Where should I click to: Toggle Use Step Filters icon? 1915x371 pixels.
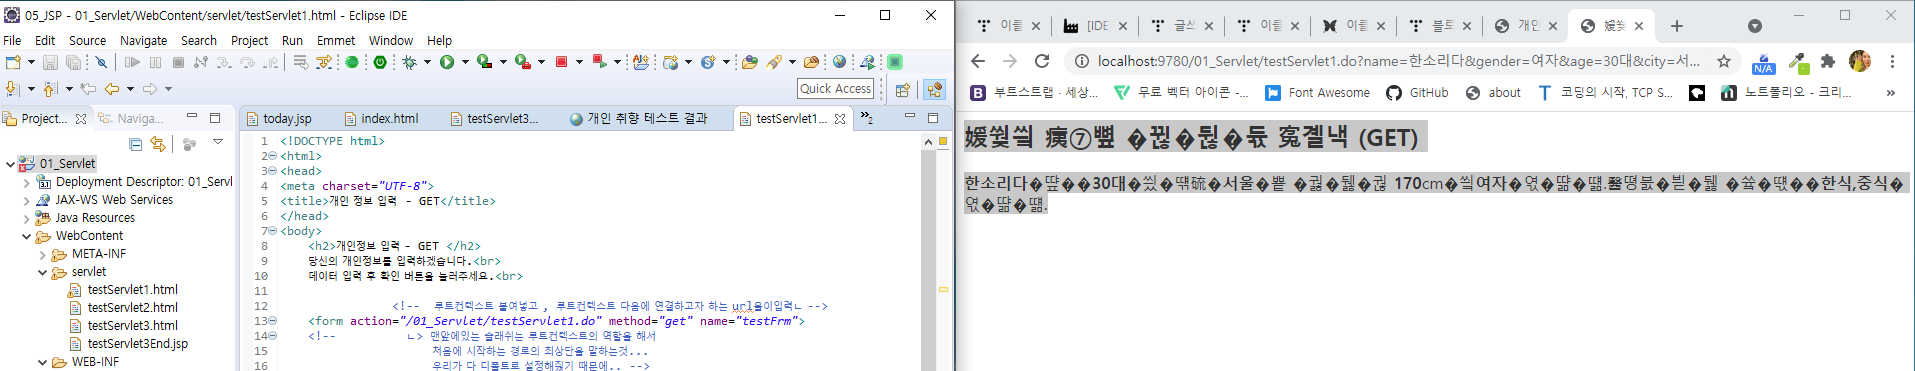coord(324,62)
